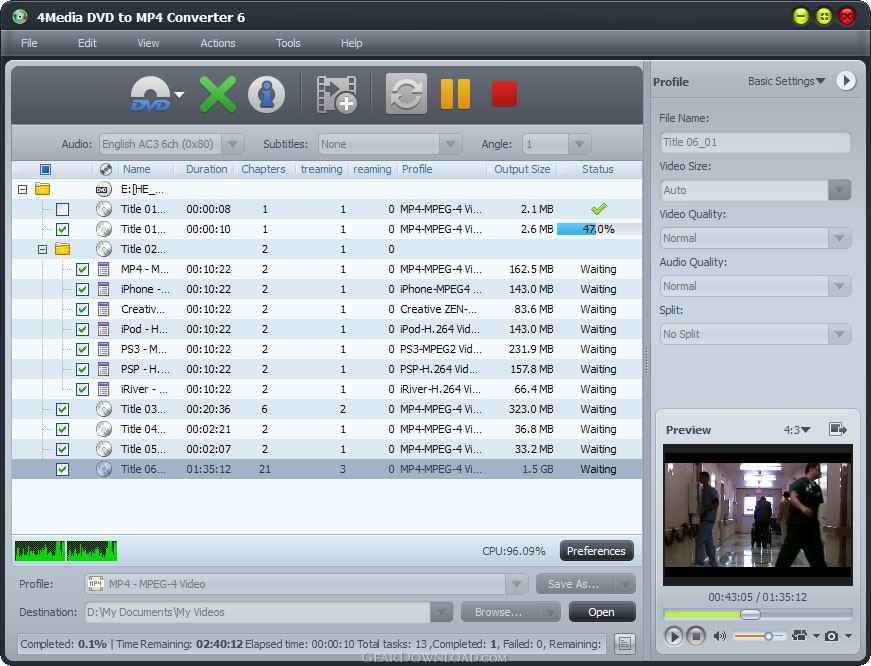Open the Tools menu
Screen dimensions: 871x666
tap(288, 43)
